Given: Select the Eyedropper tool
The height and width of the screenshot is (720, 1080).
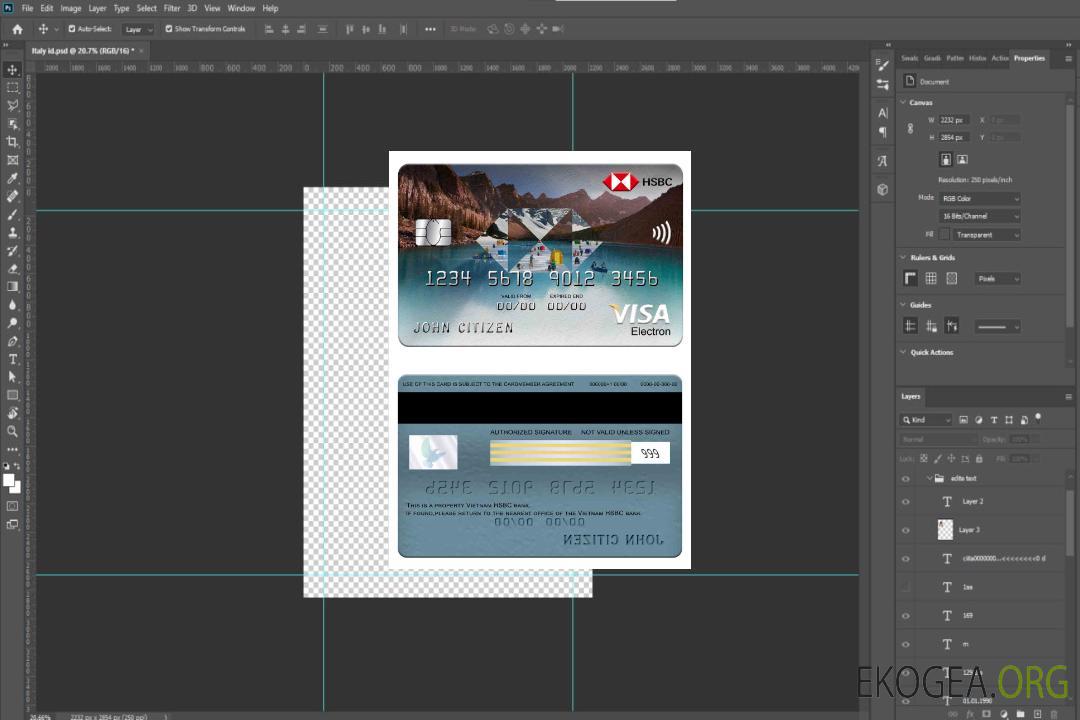Looking at the screenshot, I should click(x=12, y=178).
